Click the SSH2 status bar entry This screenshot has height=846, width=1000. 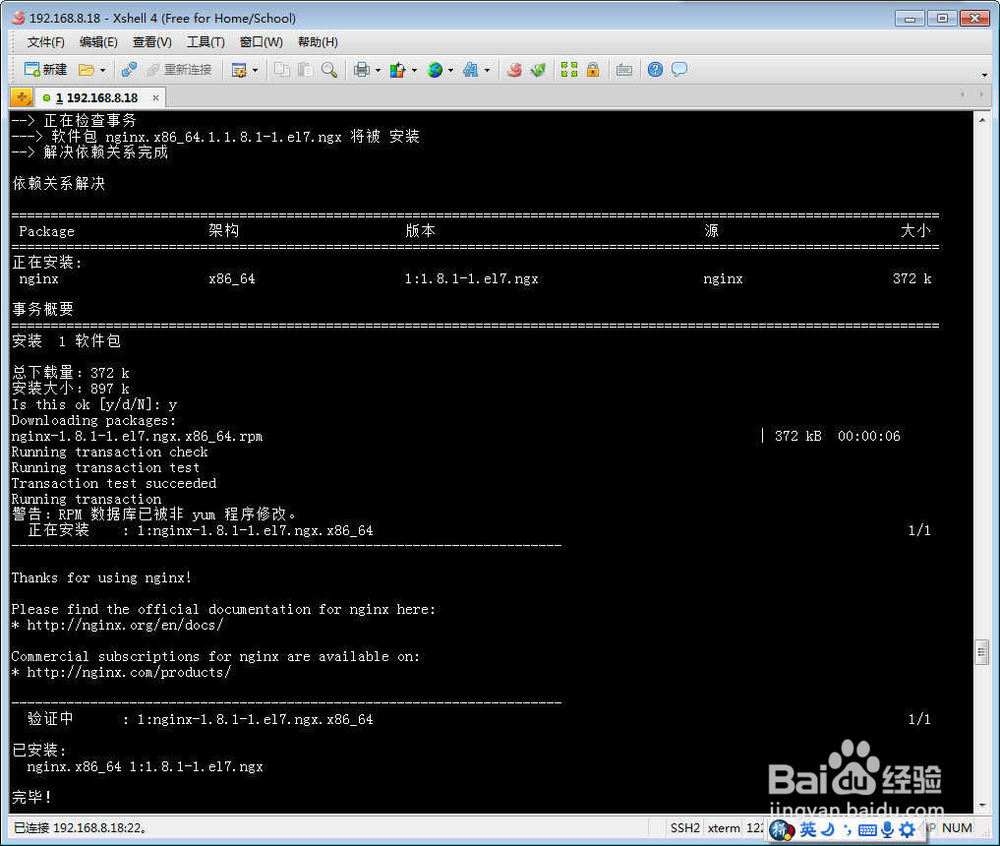684,828
